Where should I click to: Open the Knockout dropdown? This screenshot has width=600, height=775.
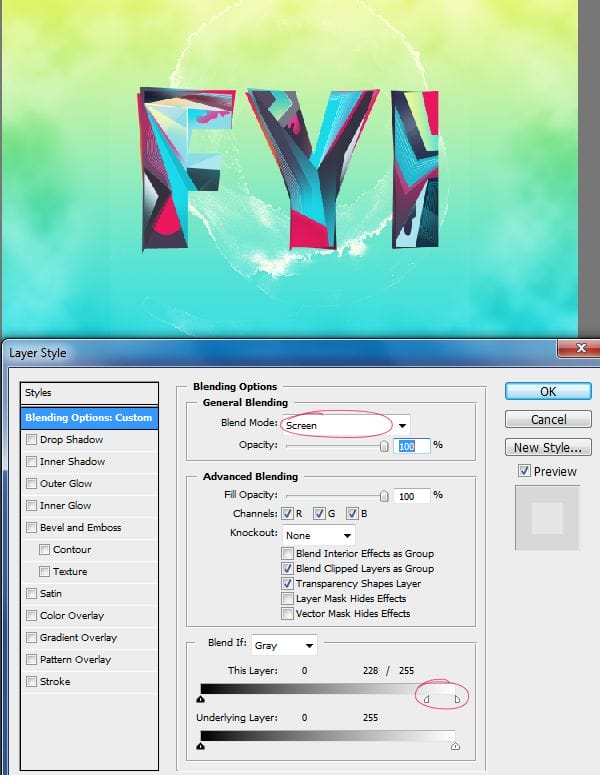pos(319,535)
